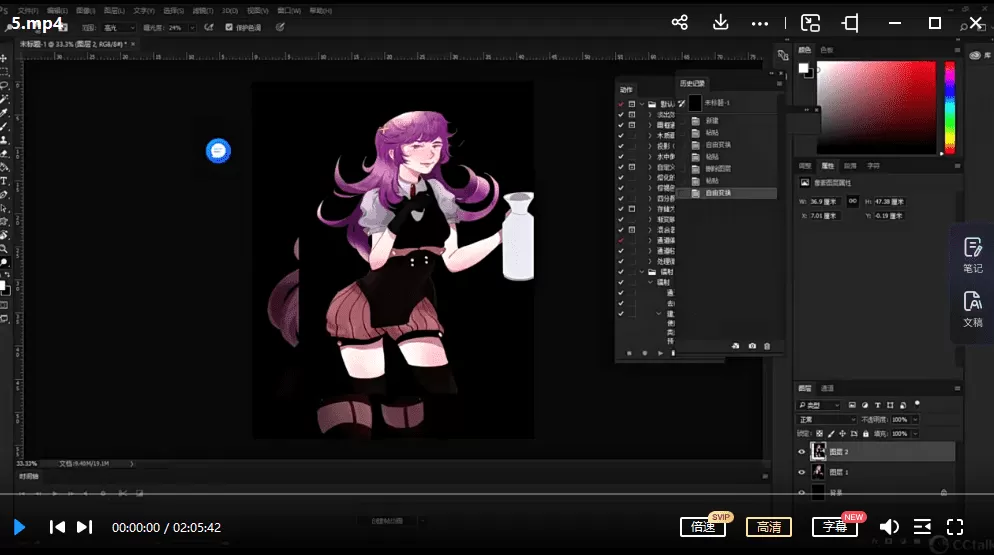
Task: Change video quality via 高清 button
Action: coord(768,527)
